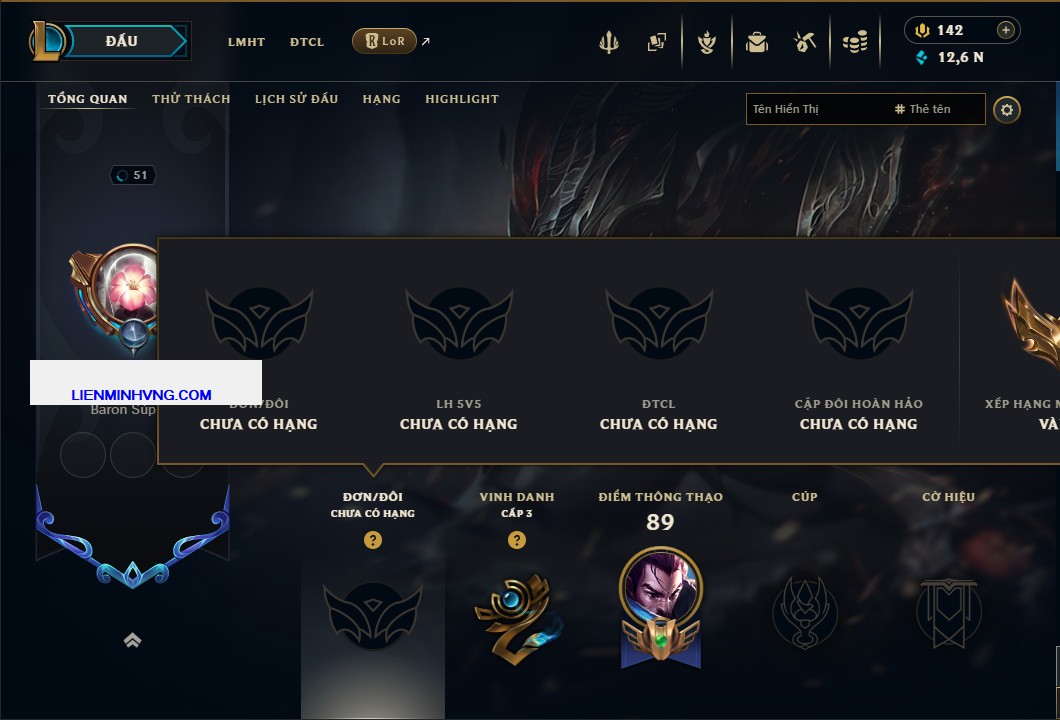Open the inventory bag icon
The height and width of the screenshot is (720, 1060).
tap(756, 43)
